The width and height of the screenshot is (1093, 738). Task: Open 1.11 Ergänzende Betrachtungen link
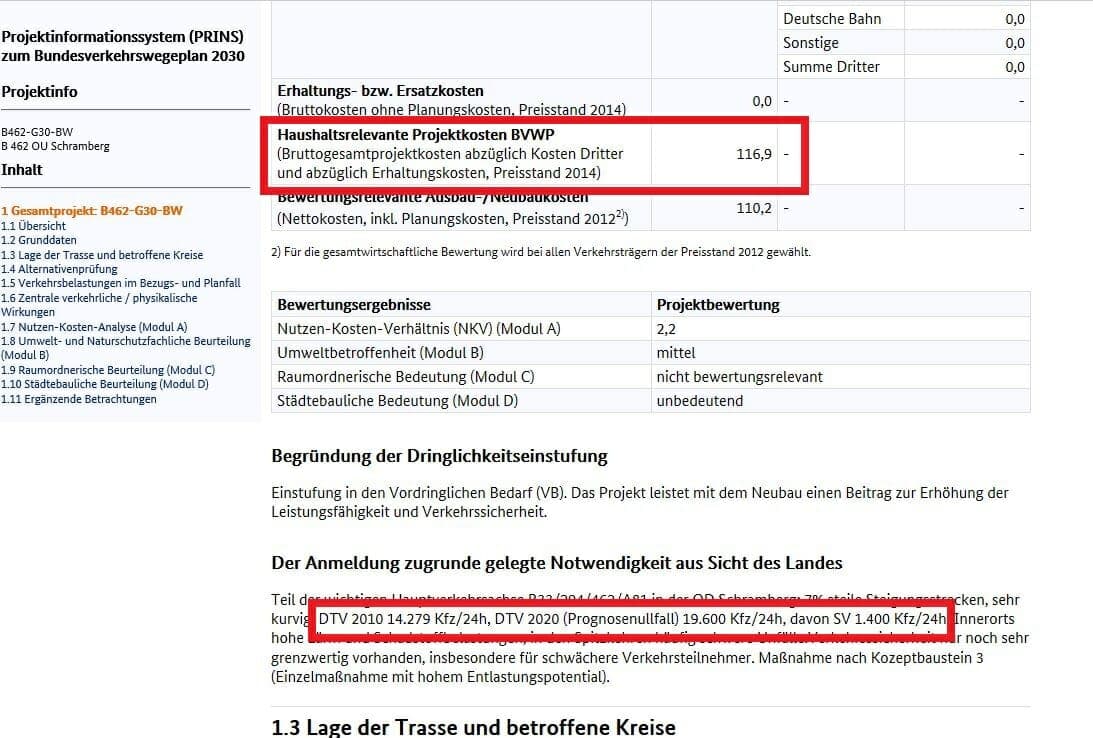point(79,399)
